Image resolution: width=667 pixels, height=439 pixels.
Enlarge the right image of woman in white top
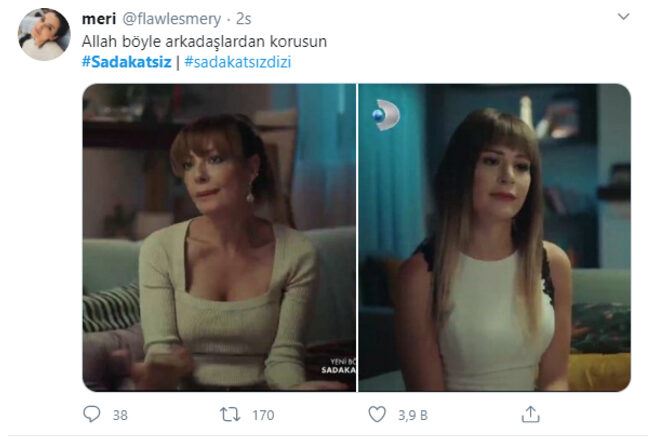(x=495, y=237)
